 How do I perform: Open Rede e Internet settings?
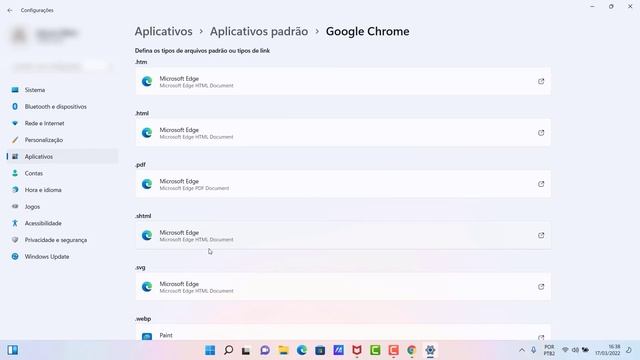tap(62, 123)
